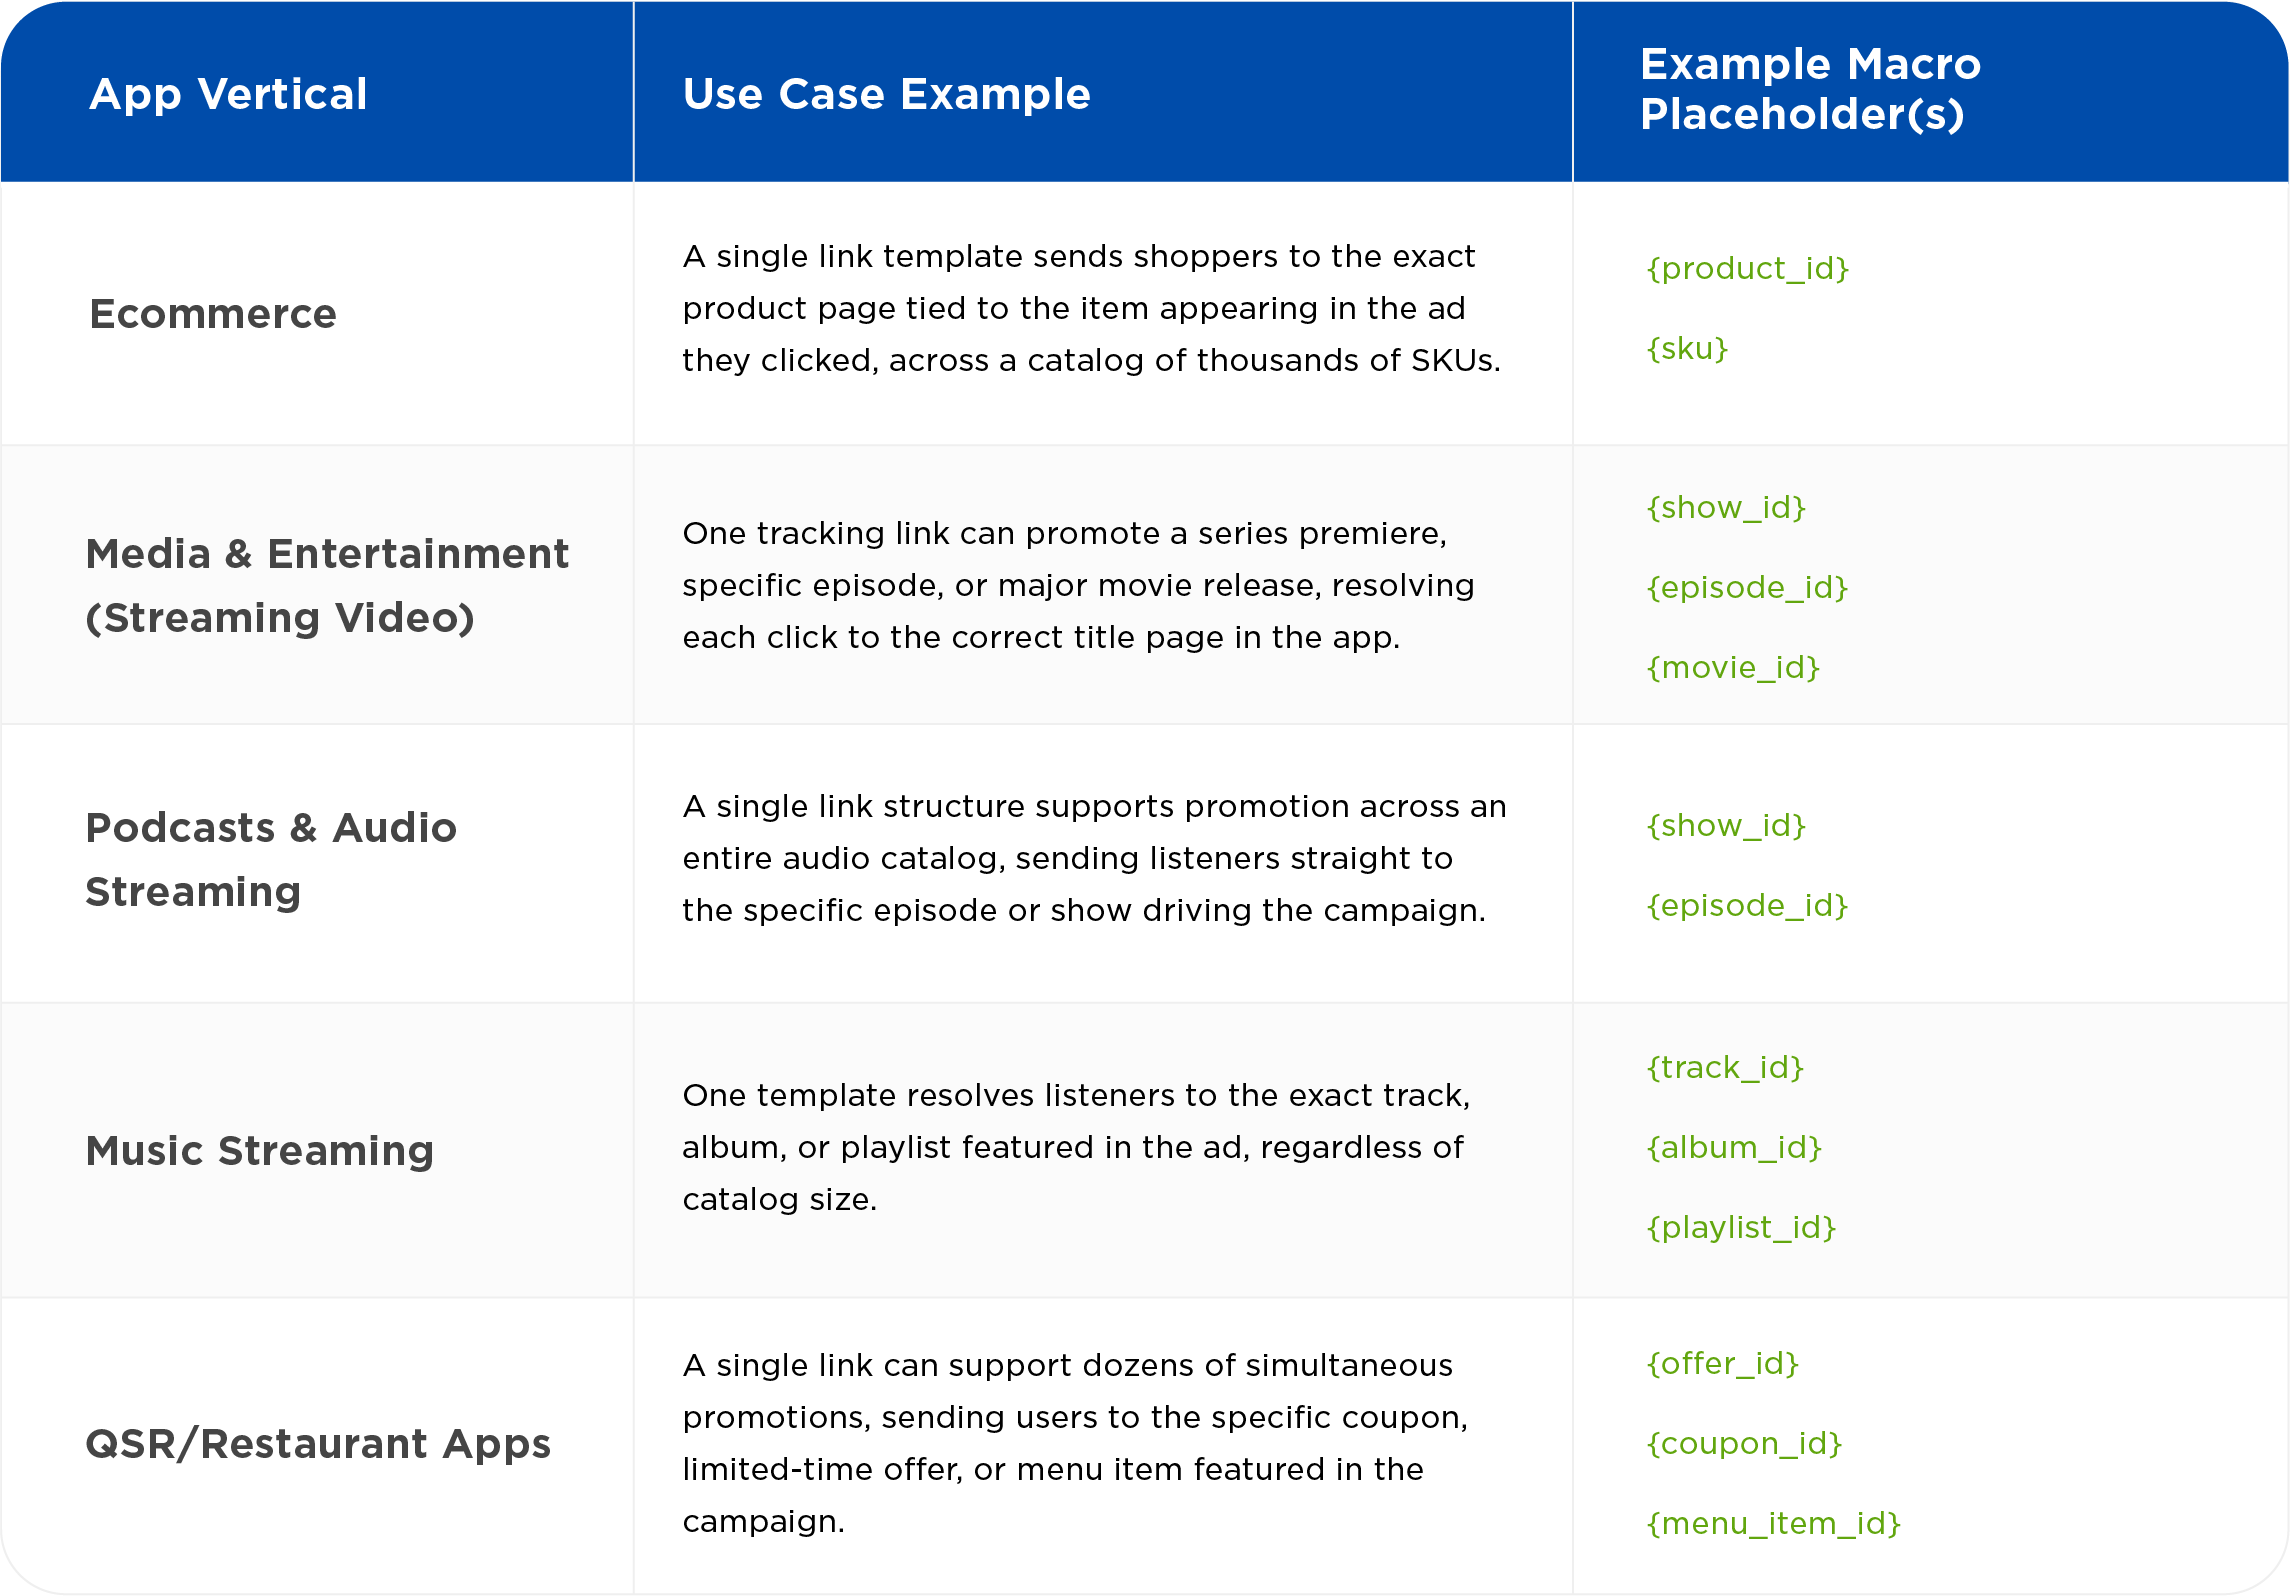
Task: Click {show_id} in the Media row
Action: pyautogui.click(x=1726, y=507)
